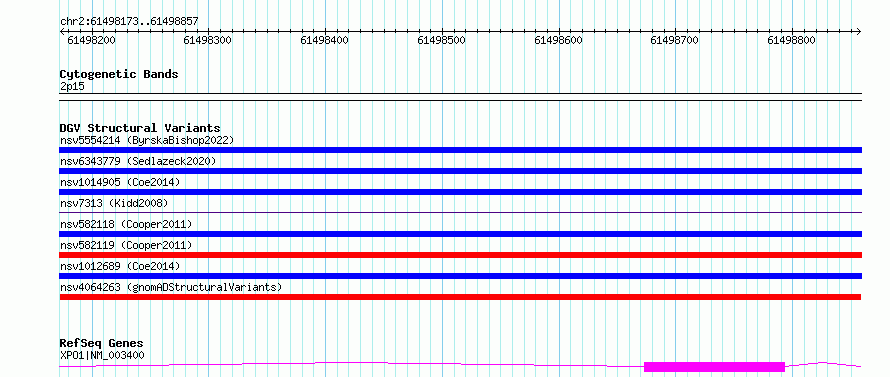Open variant nsv5554214 (ByrskaBishop2022) label

point(147,140)
